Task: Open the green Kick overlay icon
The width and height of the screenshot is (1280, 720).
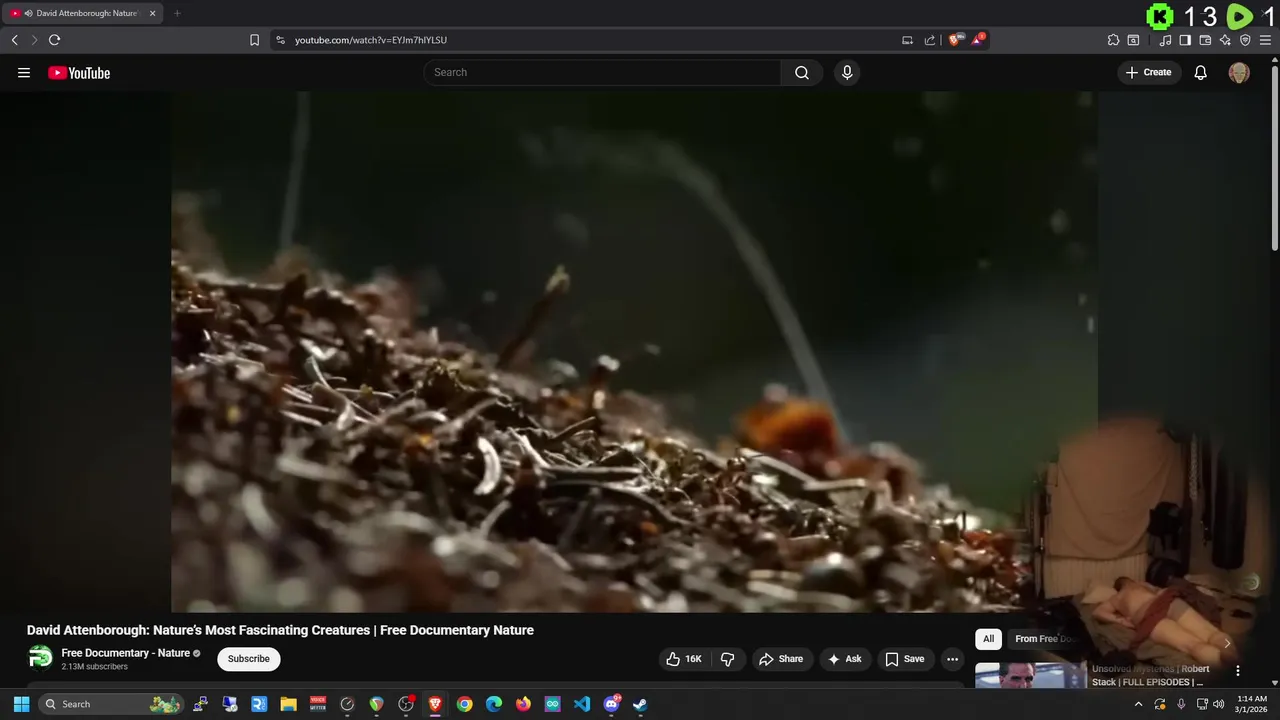Action: pyautogui.click(x=1160, y=16)
